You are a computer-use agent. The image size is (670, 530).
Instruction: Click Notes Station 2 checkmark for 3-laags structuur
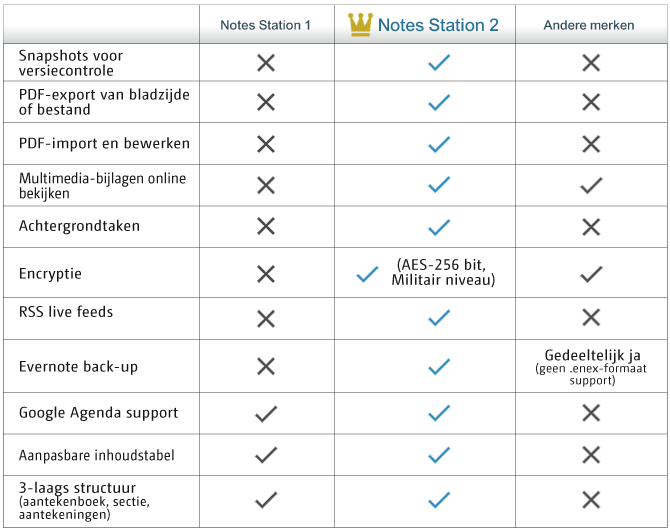(438, 500)
